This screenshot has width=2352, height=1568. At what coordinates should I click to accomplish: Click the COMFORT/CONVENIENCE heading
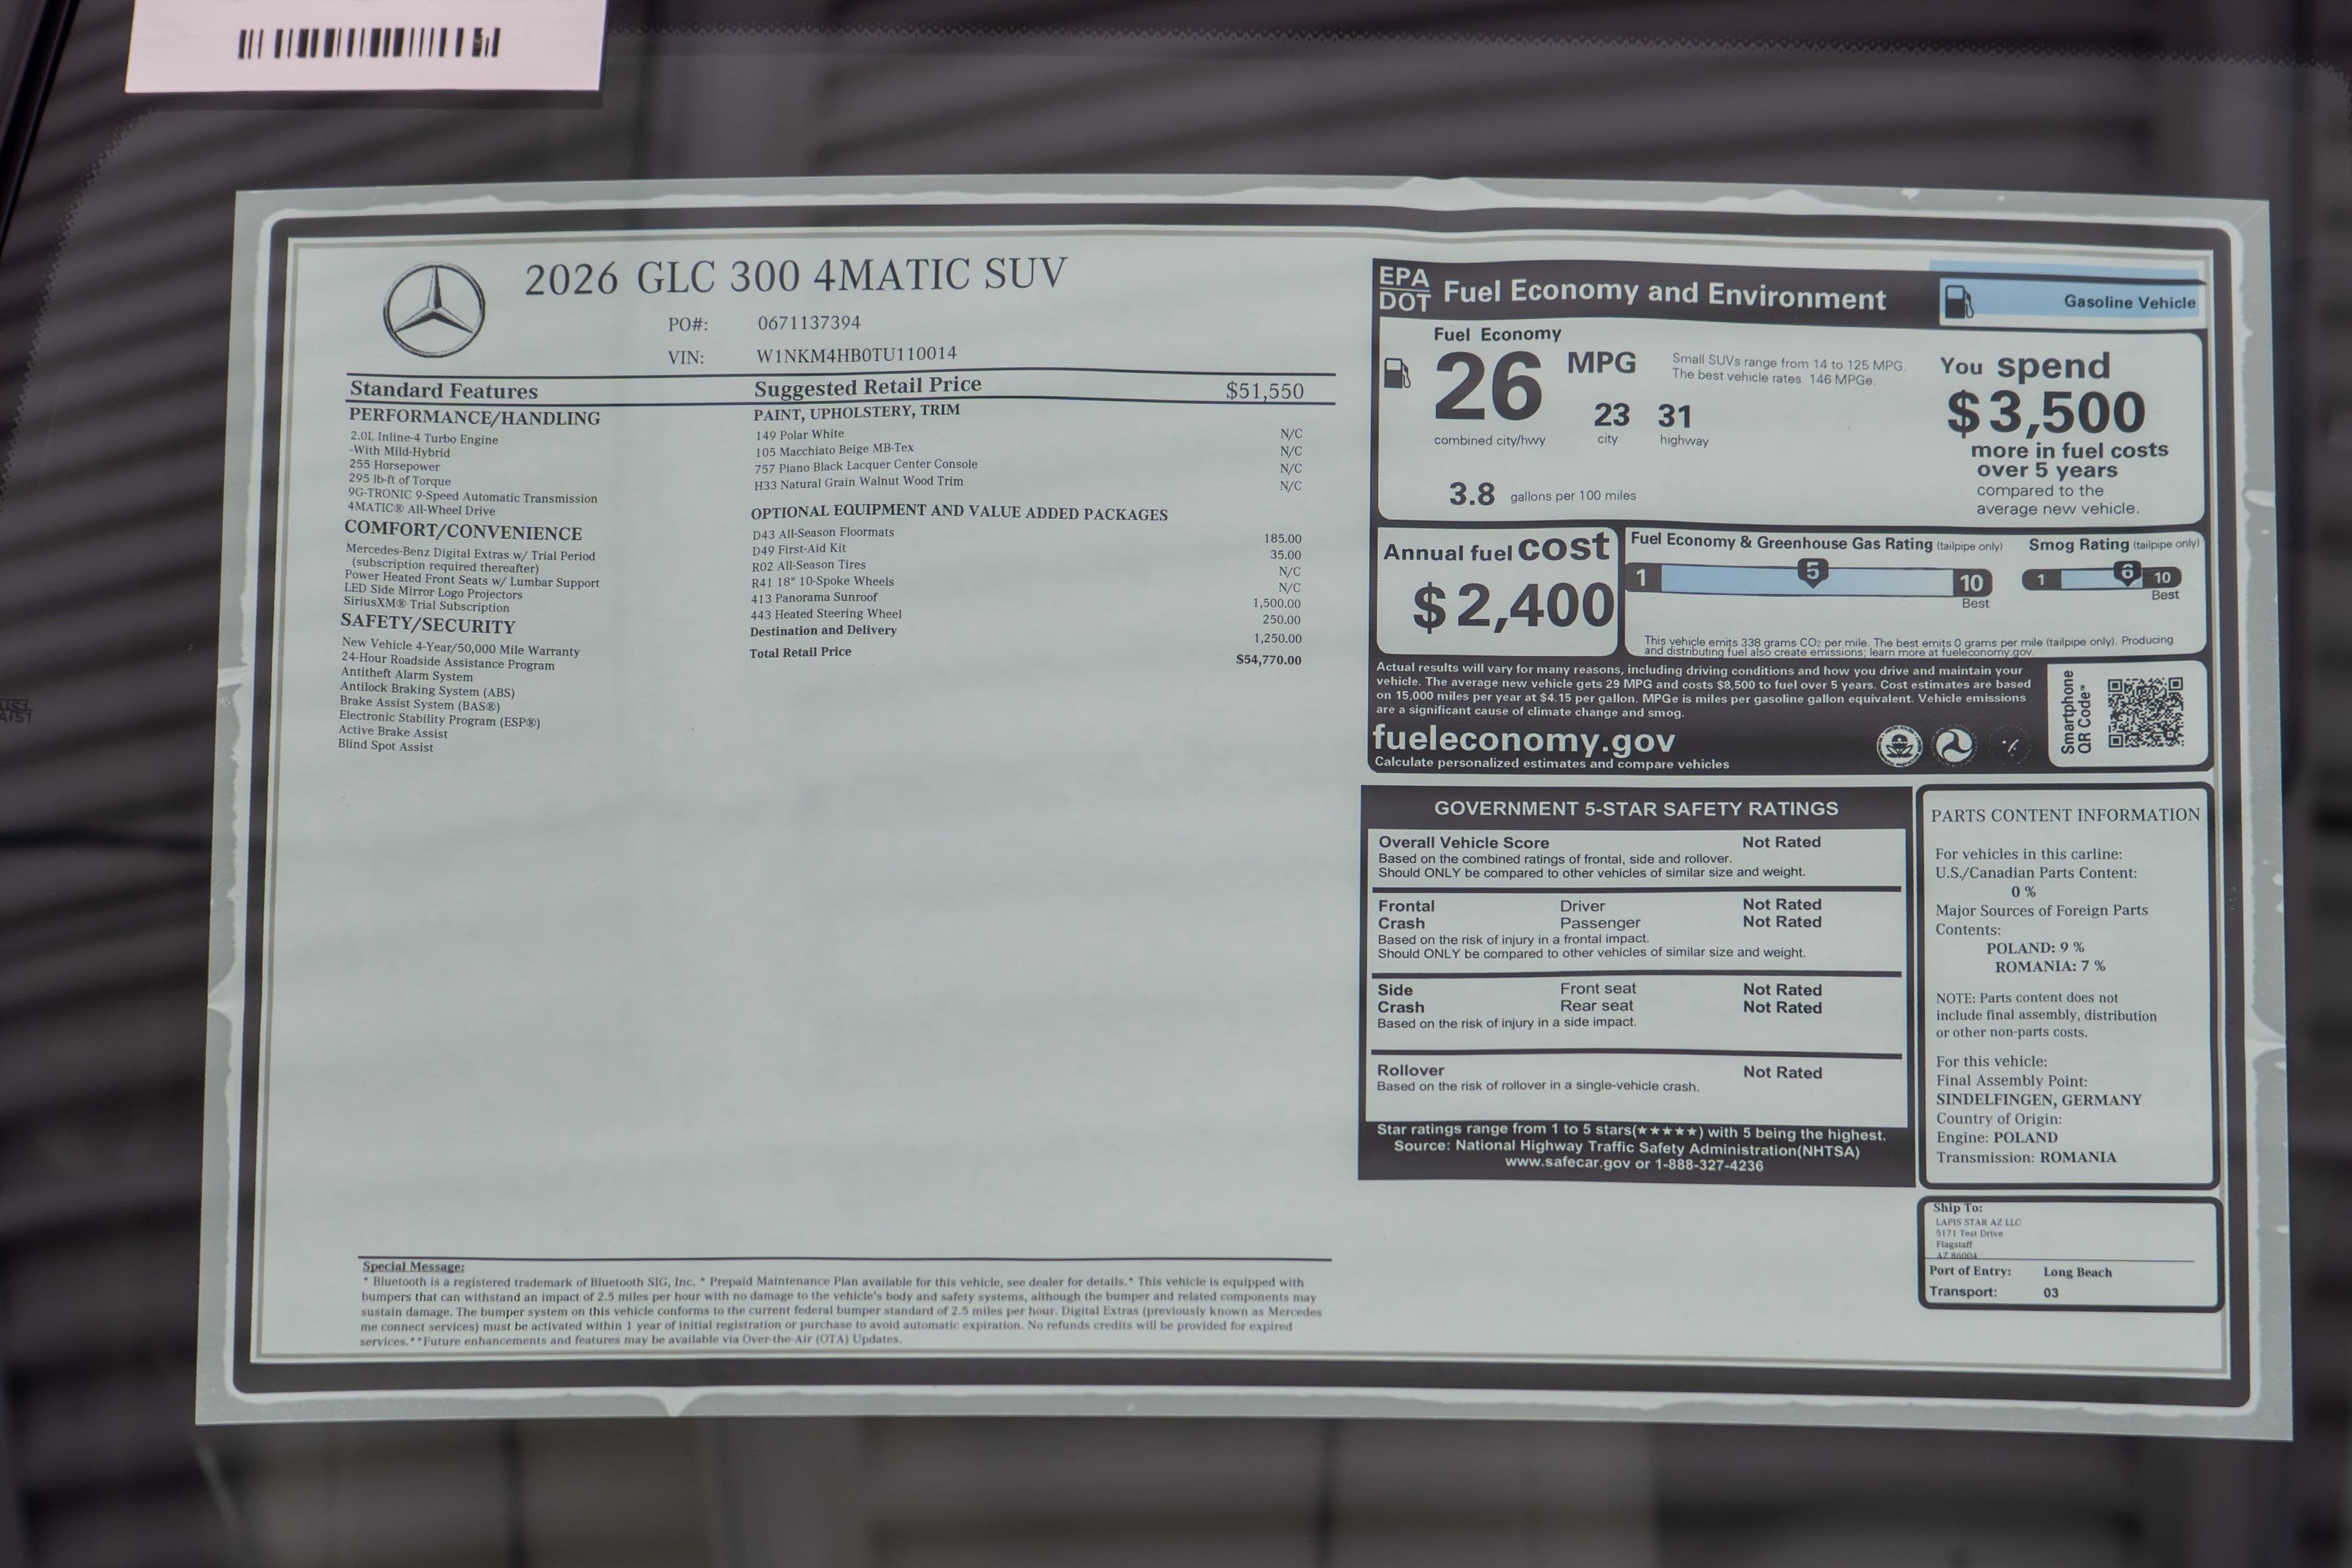tap(463, 531)
